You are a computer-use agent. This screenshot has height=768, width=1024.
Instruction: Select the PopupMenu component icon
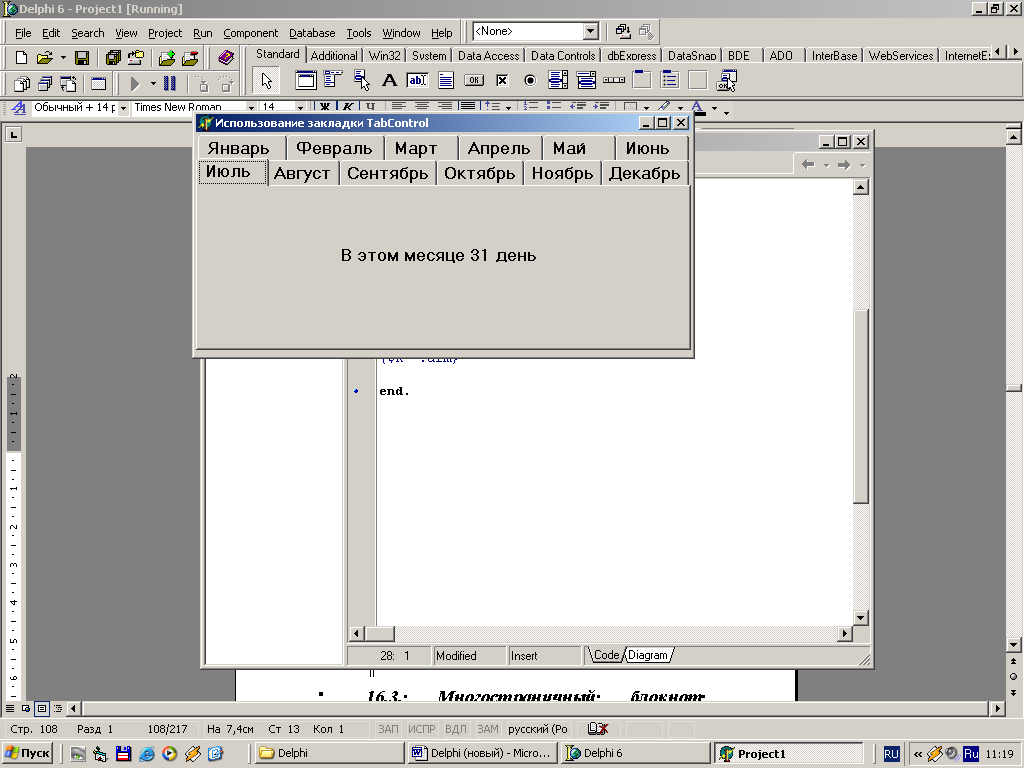361,80
